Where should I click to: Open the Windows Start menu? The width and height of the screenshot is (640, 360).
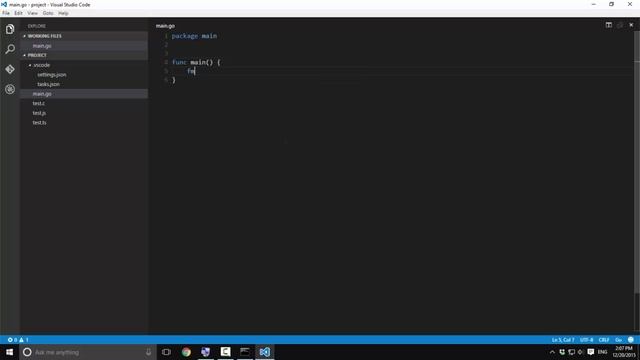pos(9,352)
